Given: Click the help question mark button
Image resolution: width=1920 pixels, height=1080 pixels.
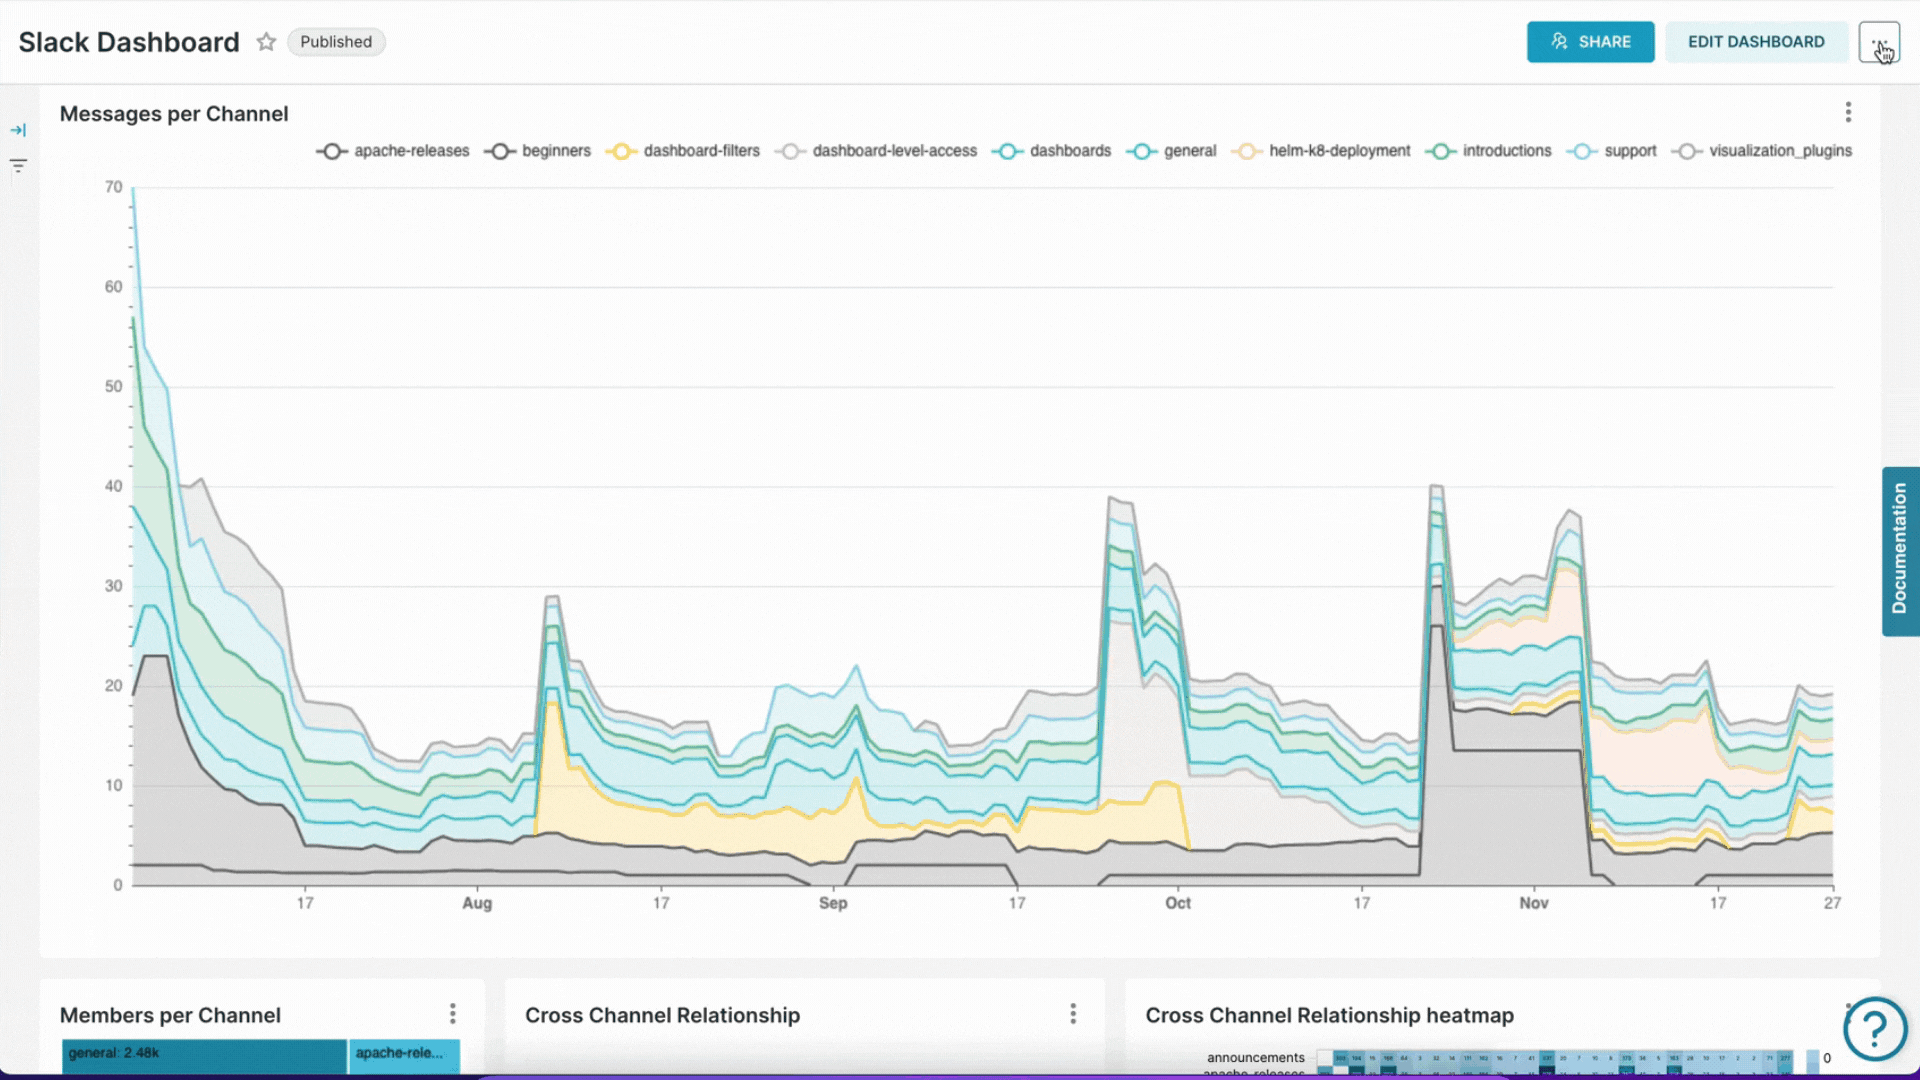Looking at the screenshot, I should pos(1875,1029).
